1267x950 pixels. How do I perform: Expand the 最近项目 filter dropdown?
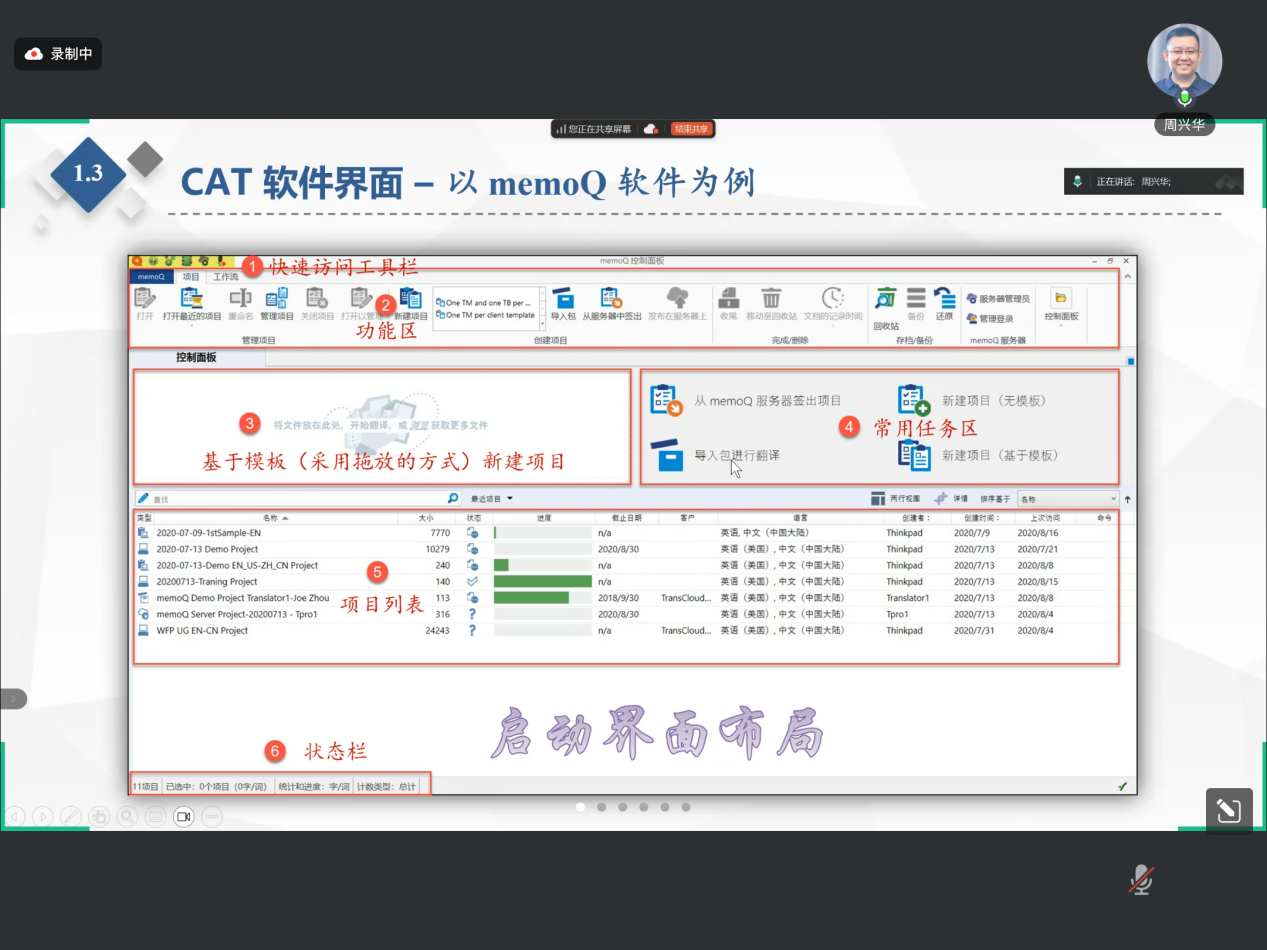click(492, 498)
